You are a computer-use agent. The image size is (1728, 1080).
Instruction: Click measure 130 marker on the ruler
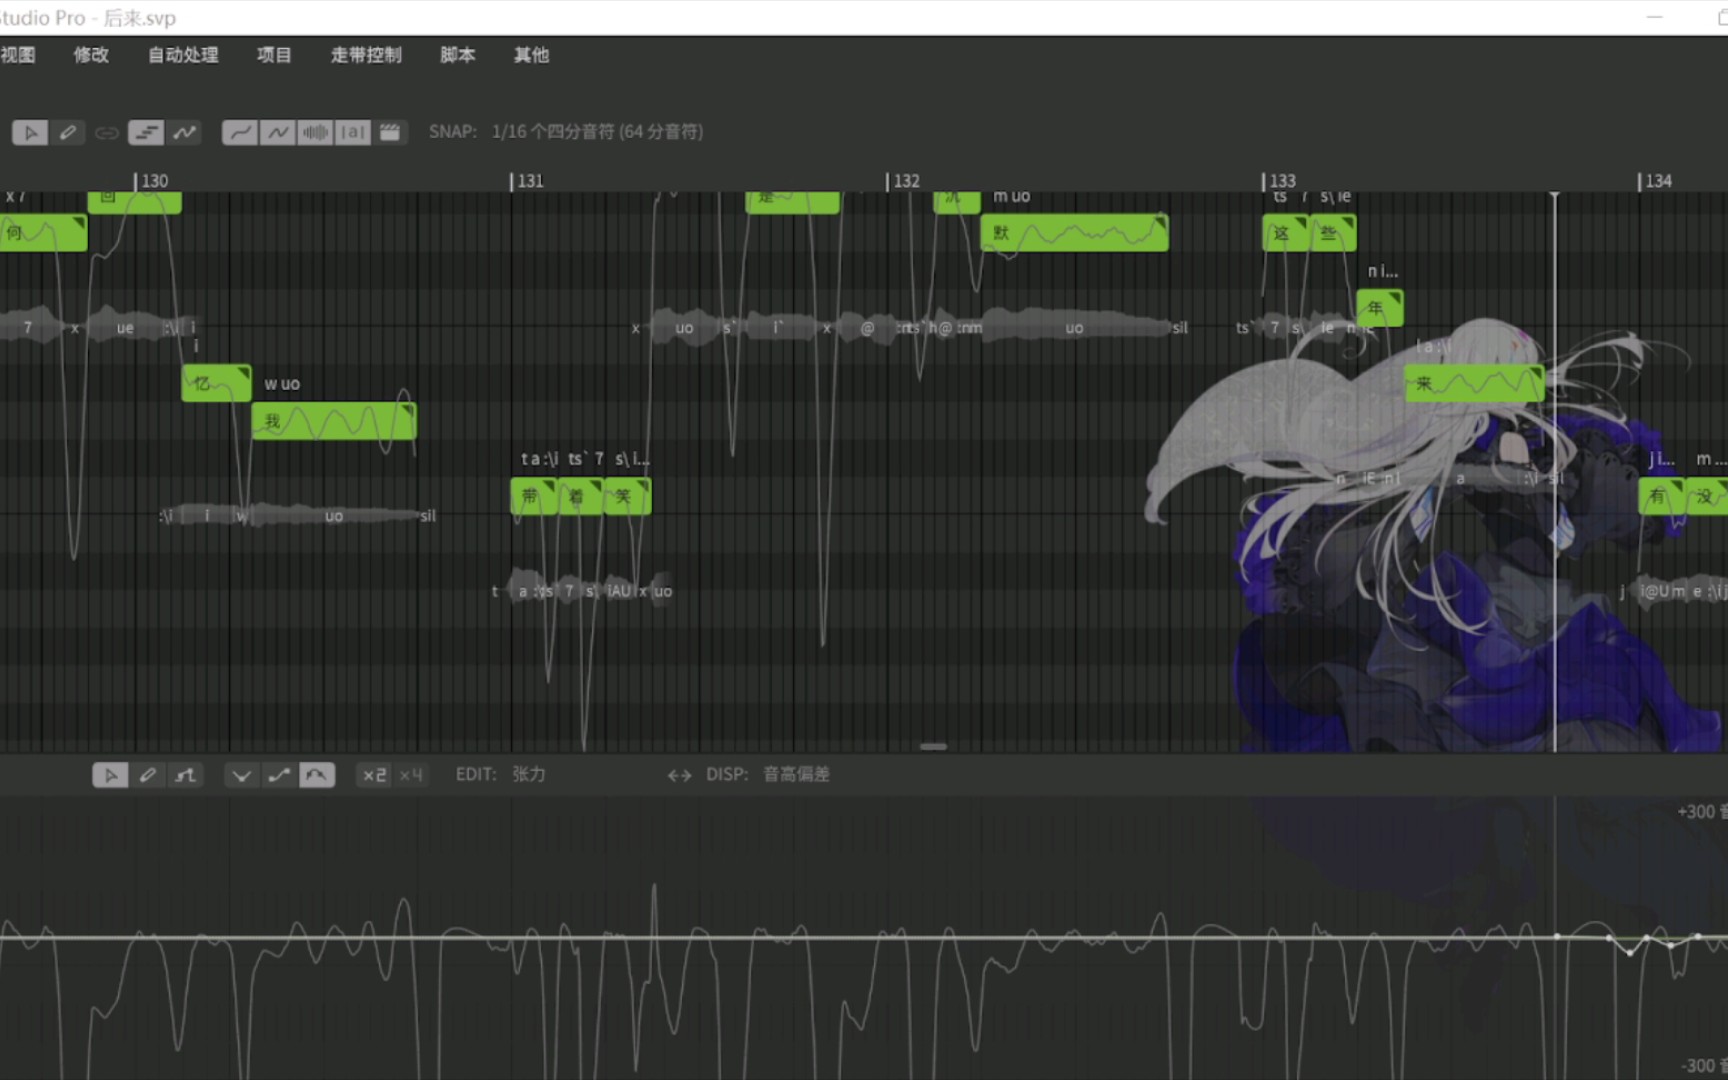point(152,181)
